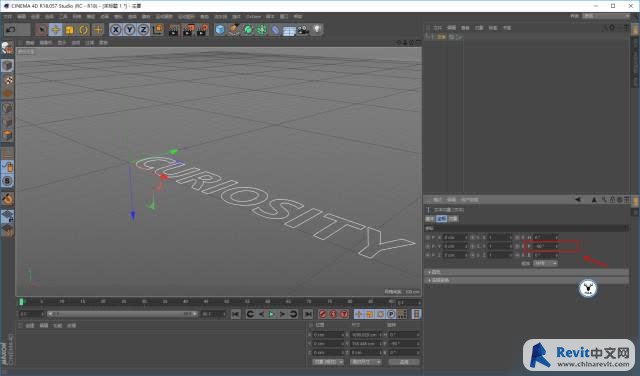Toggle Enable Snap S icon

tap(7, 181)
